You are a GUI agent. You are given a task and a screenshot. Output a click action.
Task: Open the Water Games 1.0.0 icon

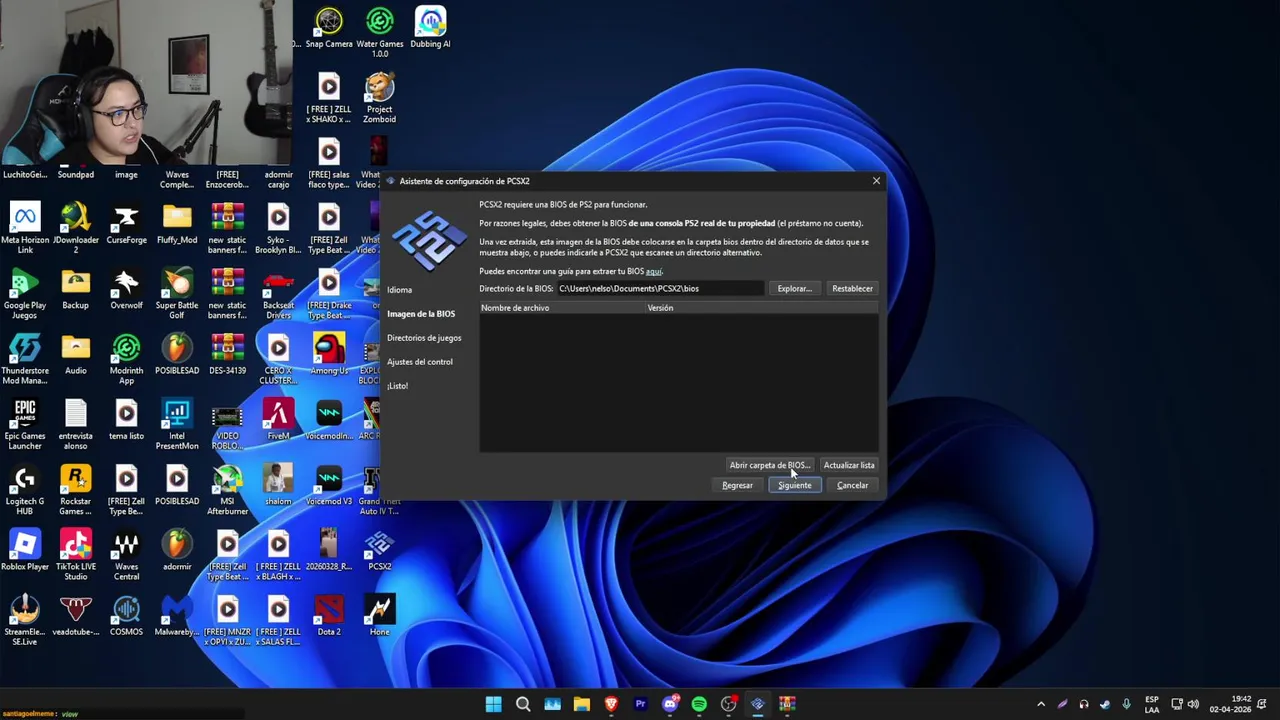[380, 33]
